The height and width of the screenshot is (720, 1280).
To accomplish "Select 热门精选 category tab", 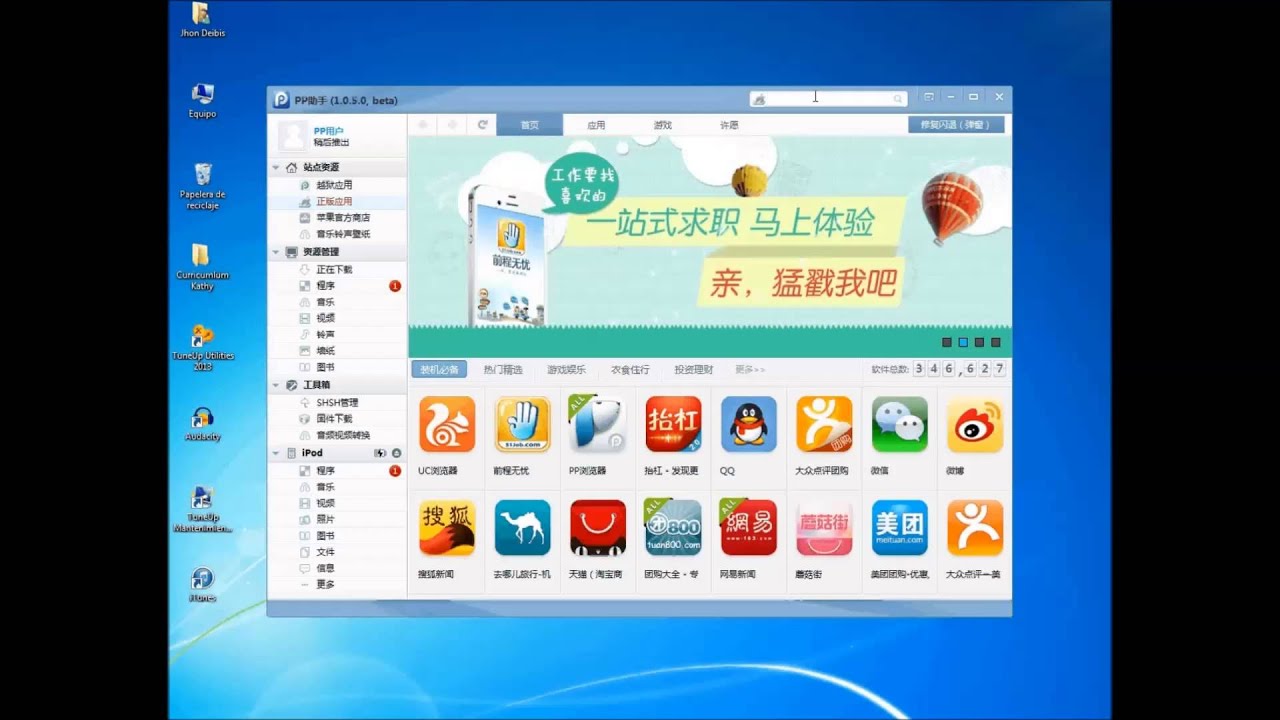I will [503, 370].
